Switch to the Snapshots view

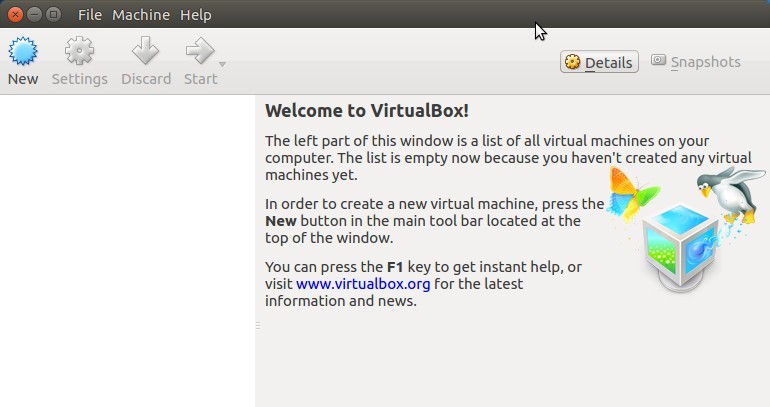pyautogui.click(x=695, y=62)
